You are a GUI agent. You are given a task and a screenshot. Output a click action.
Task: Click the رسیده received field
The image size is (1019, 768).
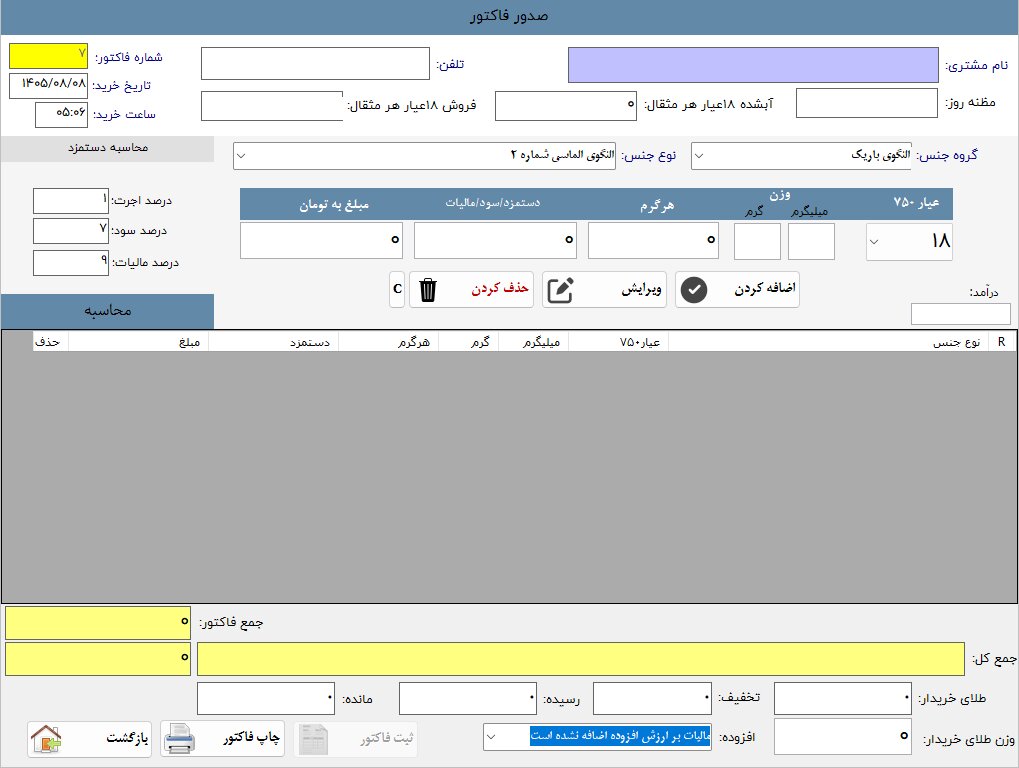click(468, 698)
